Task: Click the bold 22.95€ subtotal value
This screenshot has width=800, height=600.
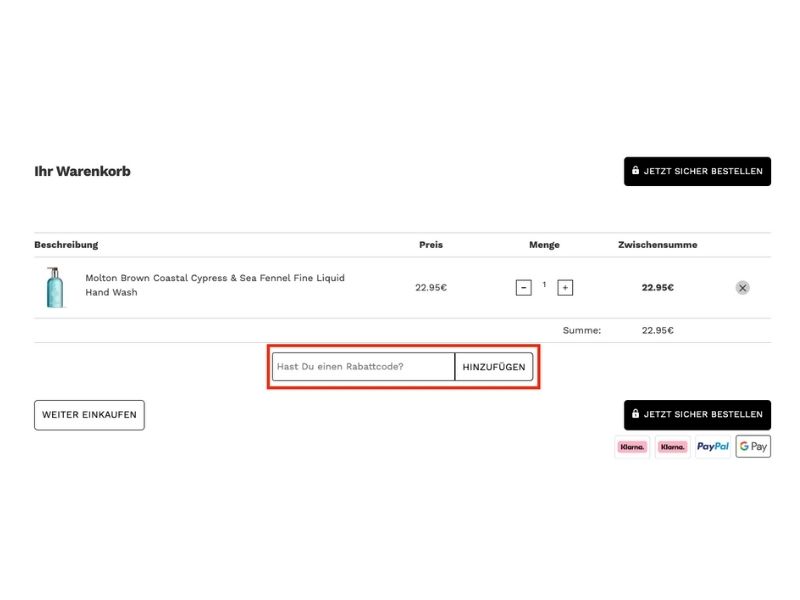Action: point(657,288)
